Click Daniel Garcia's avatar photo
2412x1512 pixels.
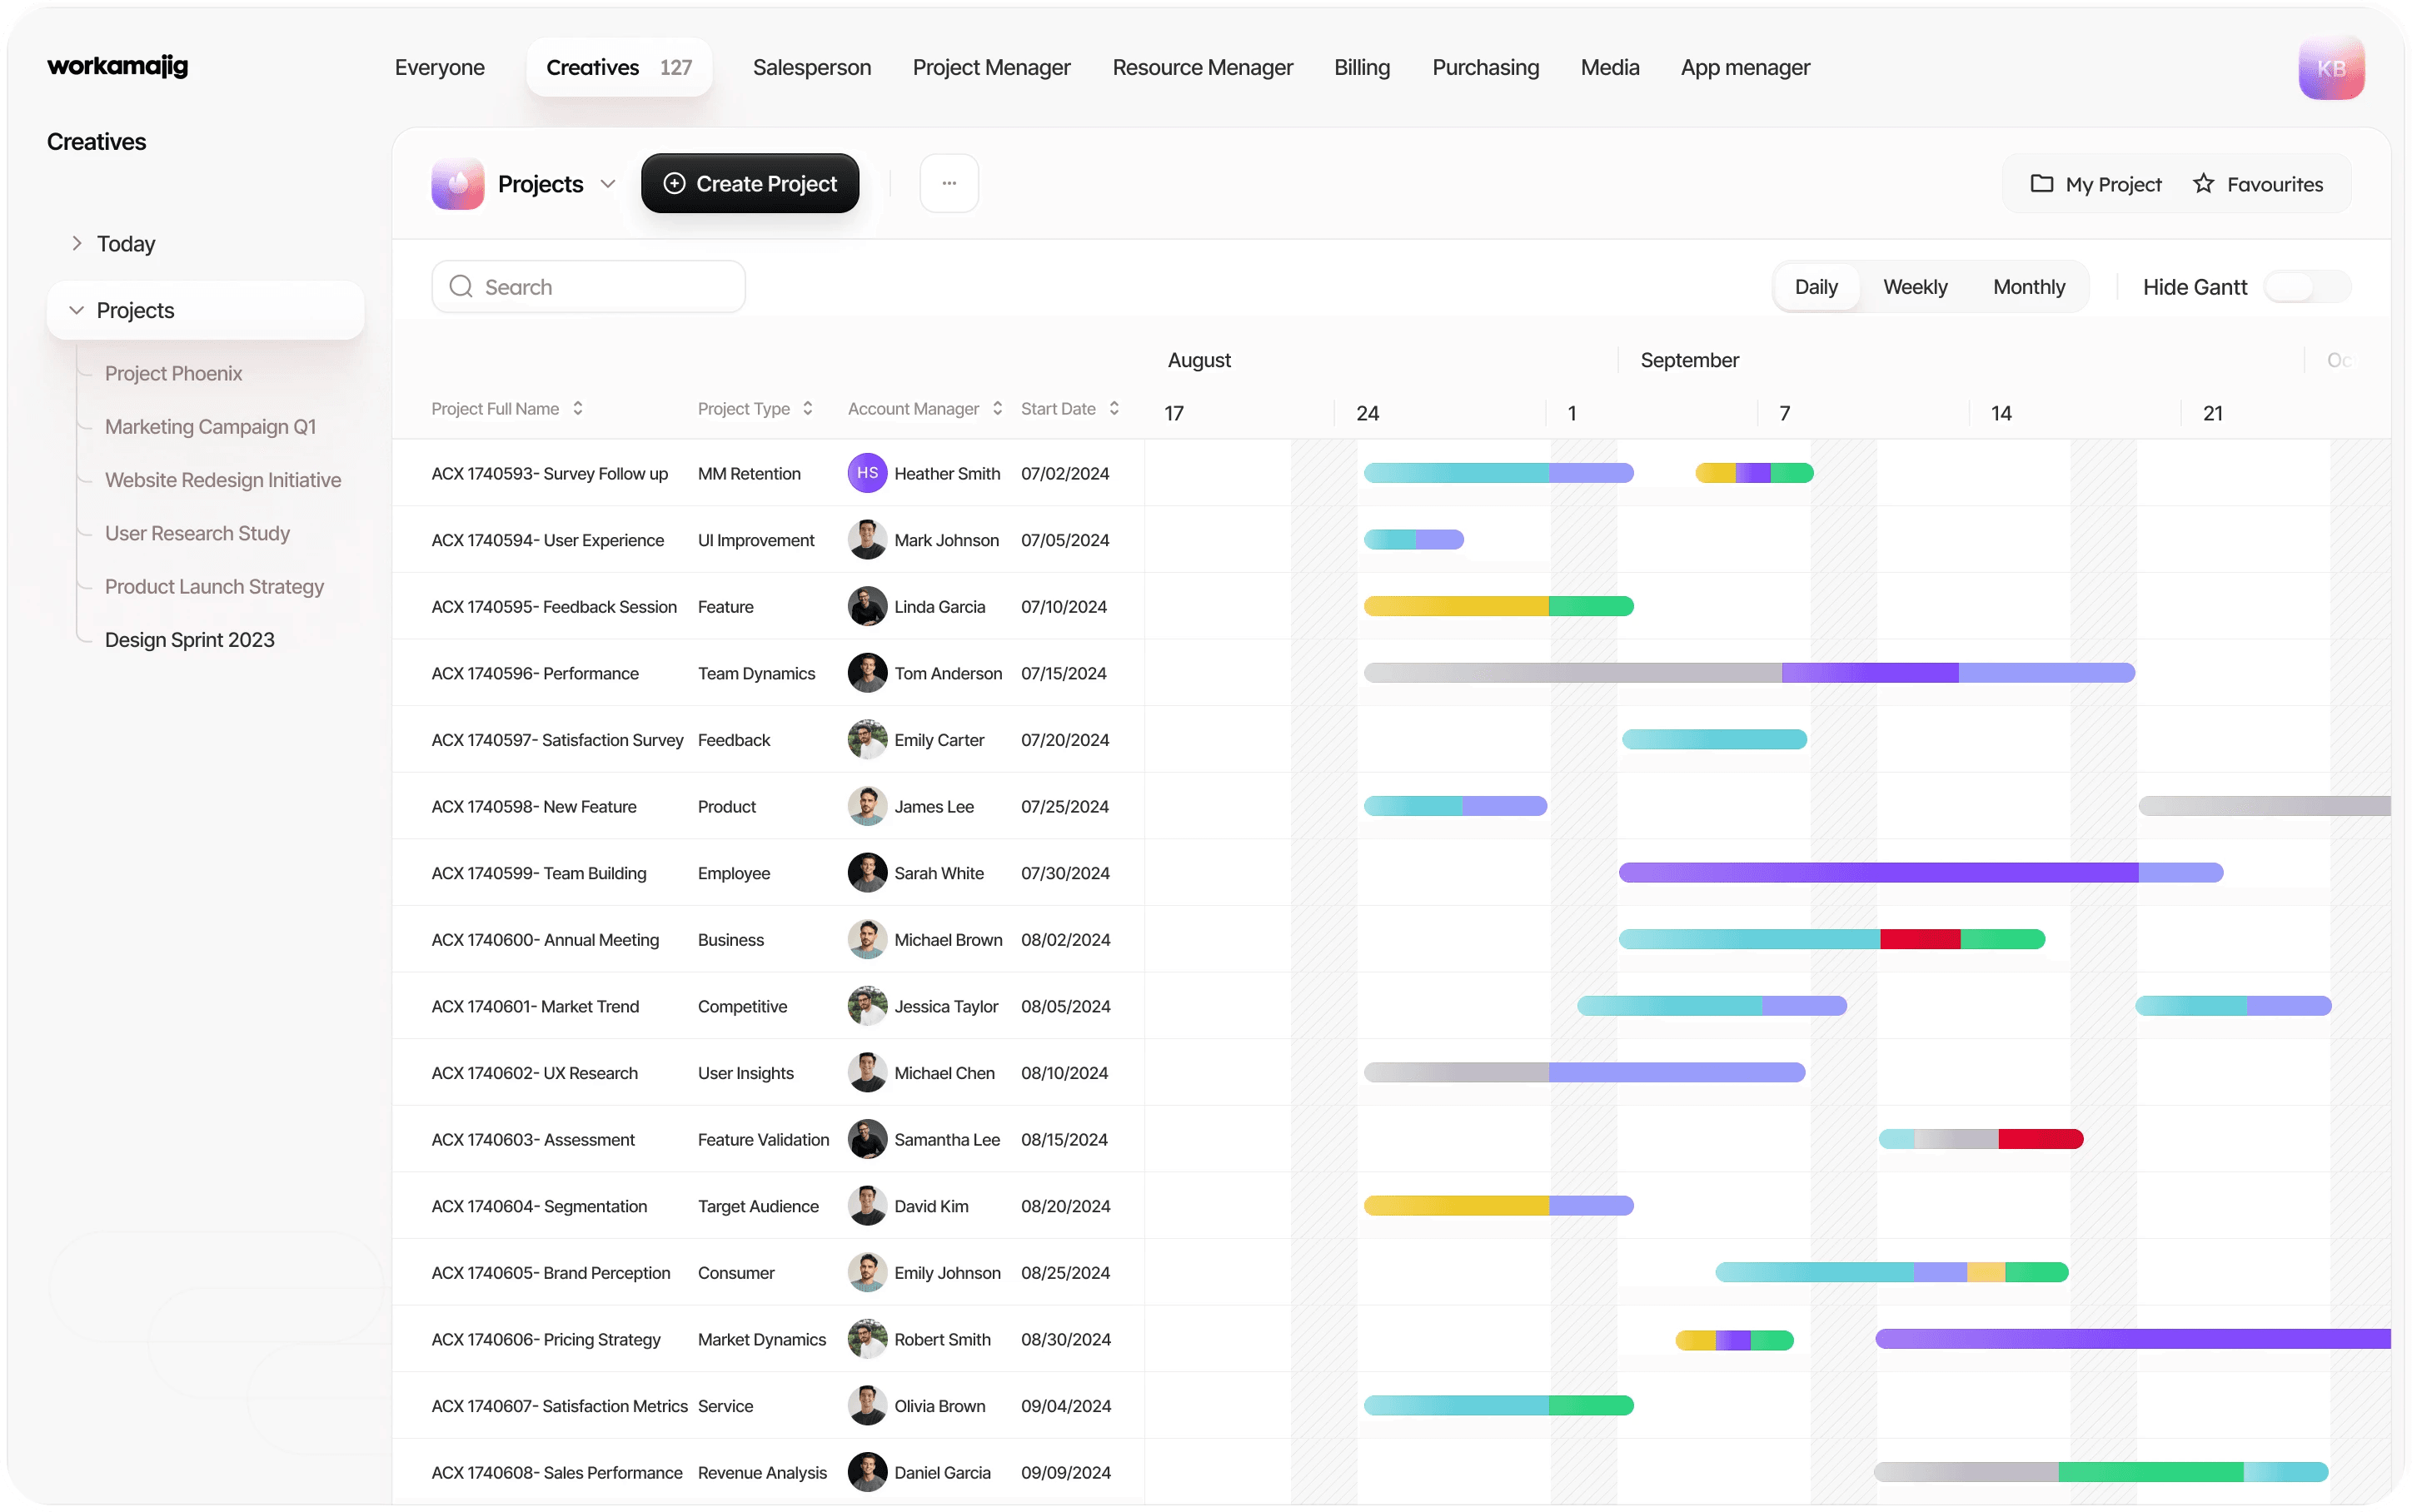click(867, 1472)
